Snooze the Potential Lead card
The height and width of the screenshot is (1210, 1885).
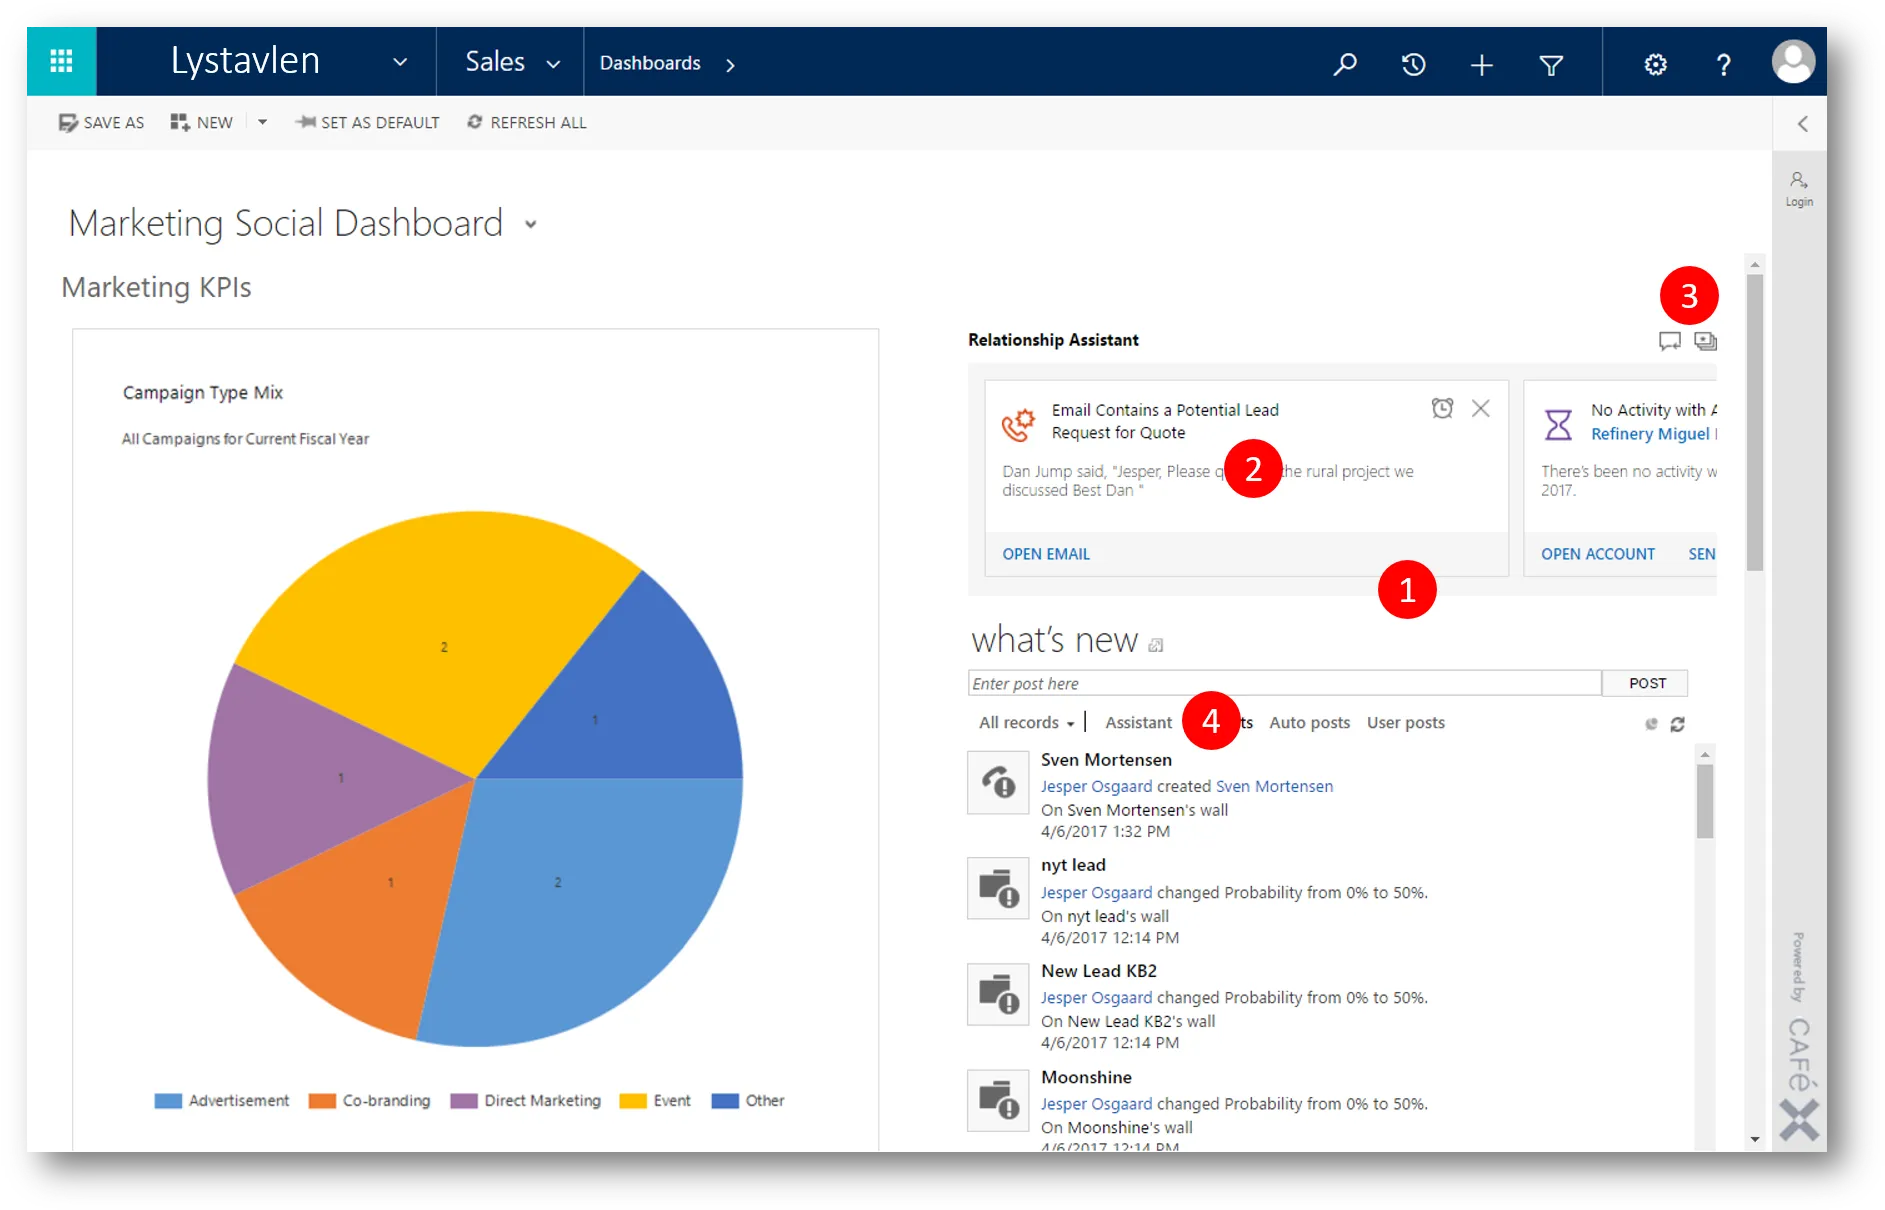coord(1442,408)
